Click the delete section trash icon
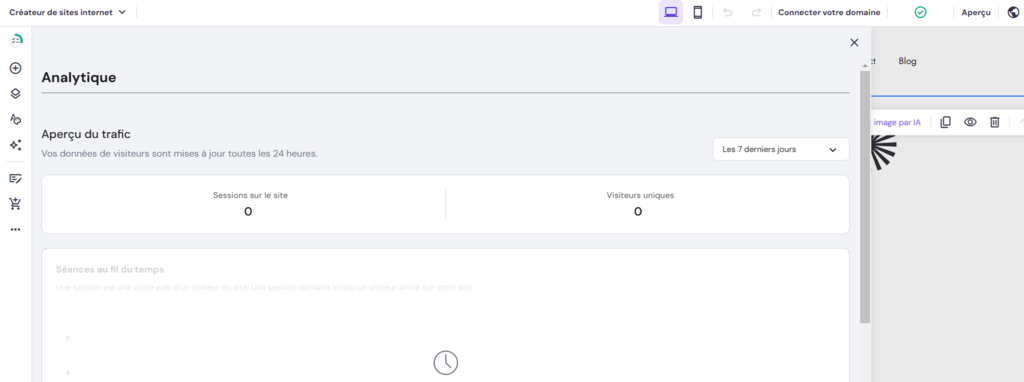 [x=995, y=122]
